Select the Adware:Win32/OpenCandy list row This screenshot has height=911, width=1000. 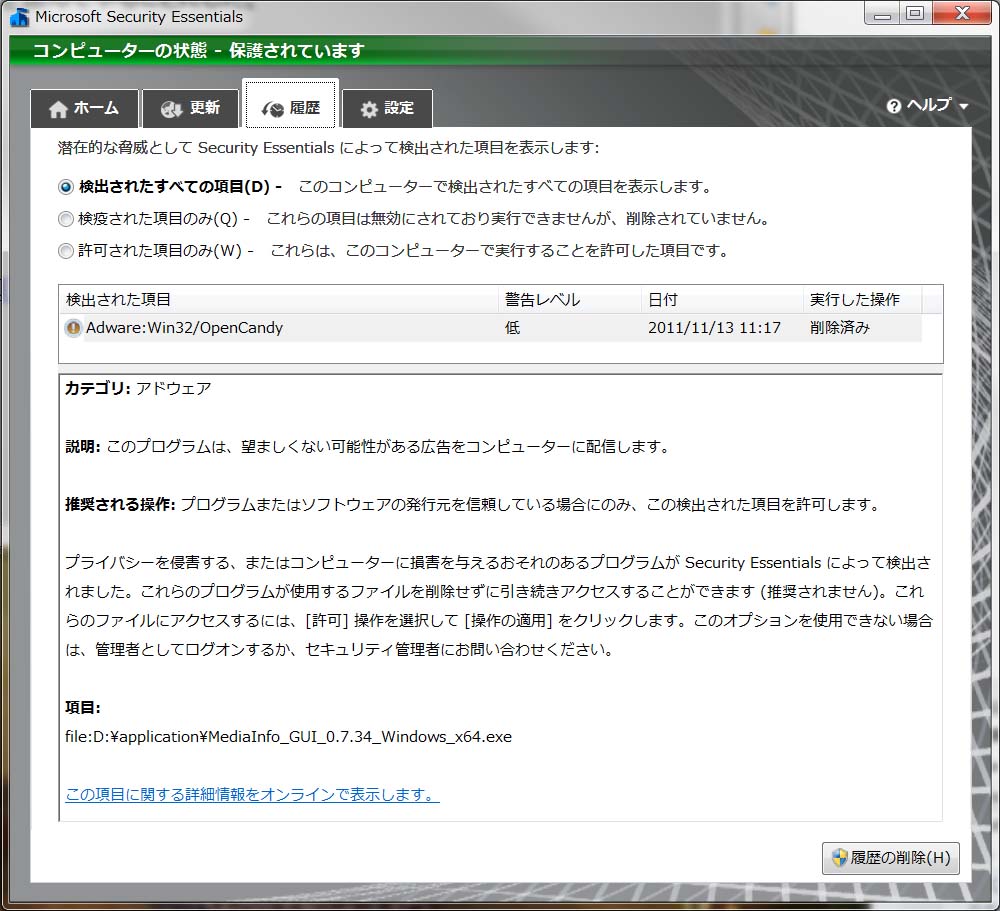[492, 328]
